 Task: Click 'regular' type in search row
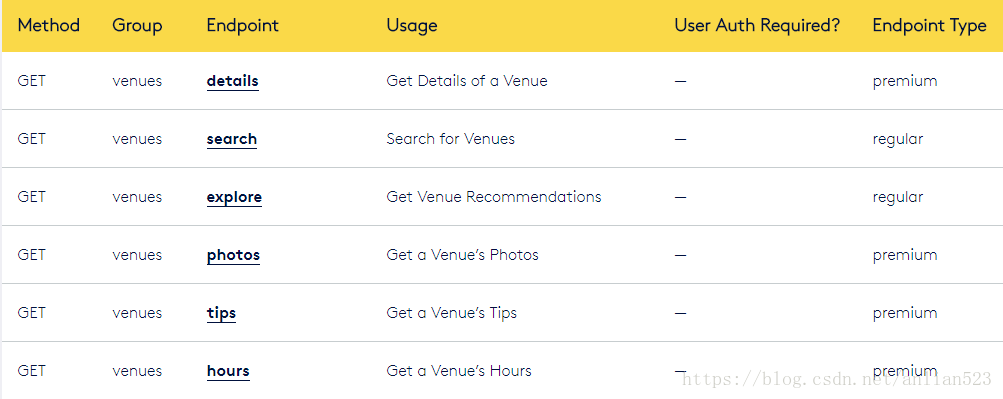897,139
